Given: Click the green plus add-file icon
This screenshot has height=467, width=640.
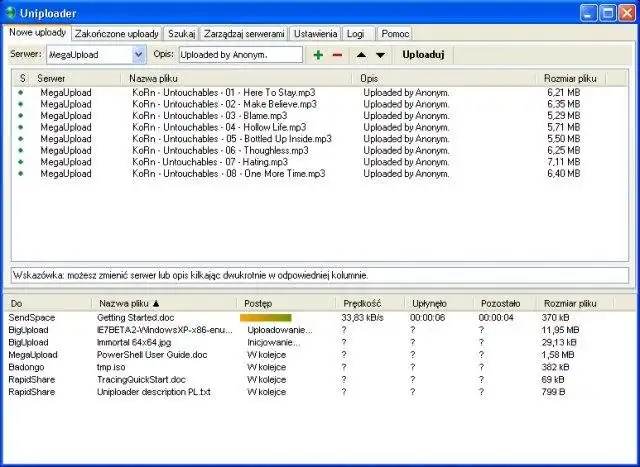Looking at the screenshot, I should pyautogui.click(x=318, y=55).
